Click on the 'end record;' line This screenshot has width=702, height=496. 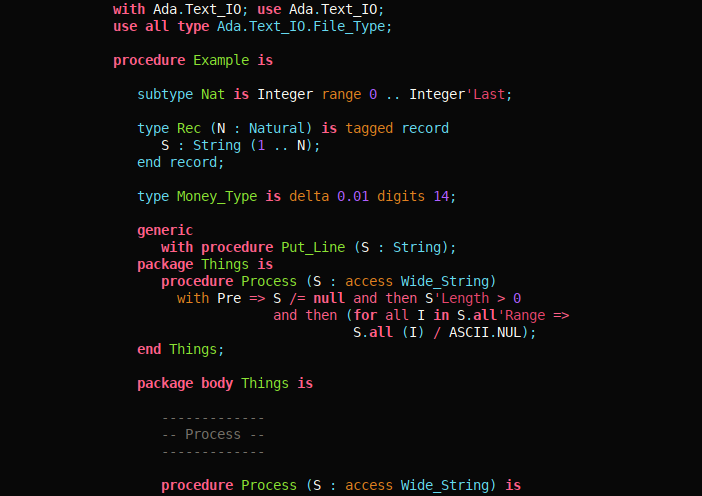[x=181, y=162]
